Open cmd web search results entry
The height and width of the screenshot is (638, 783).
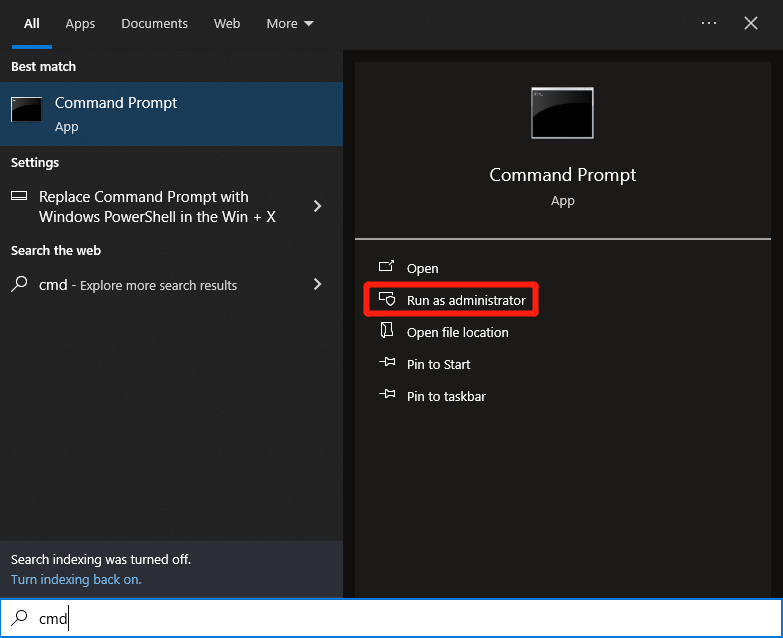171,285
